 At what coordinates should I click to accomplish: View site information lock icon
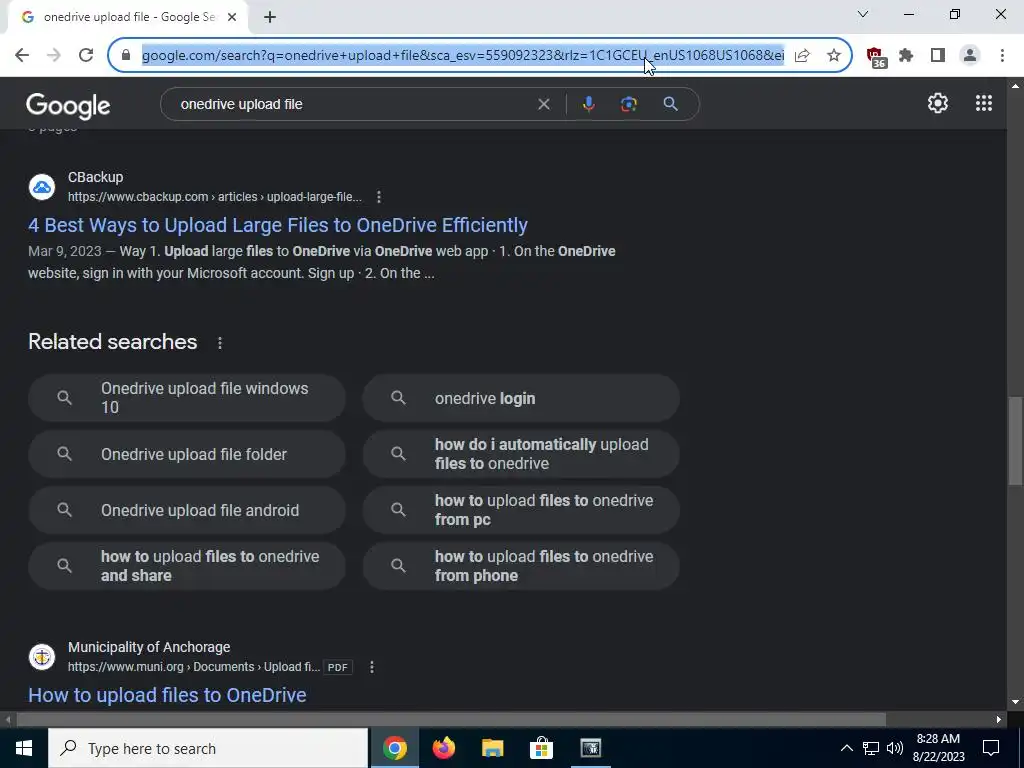tap(126, 56)
